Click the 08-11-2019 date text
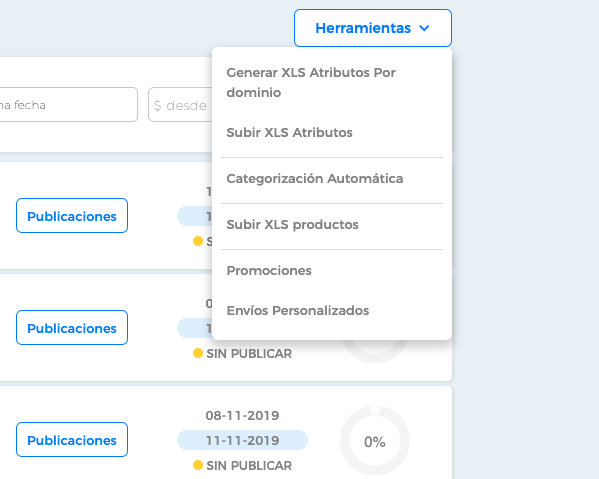This screenshot has width=599, height=479. click(x=242, y=416)
